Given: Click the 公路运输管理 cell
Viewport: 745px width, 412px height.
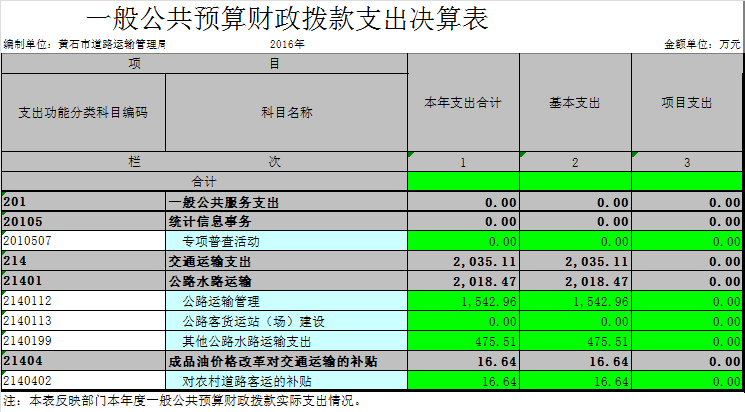Looking at the screenshot, I should coord(286,301).
